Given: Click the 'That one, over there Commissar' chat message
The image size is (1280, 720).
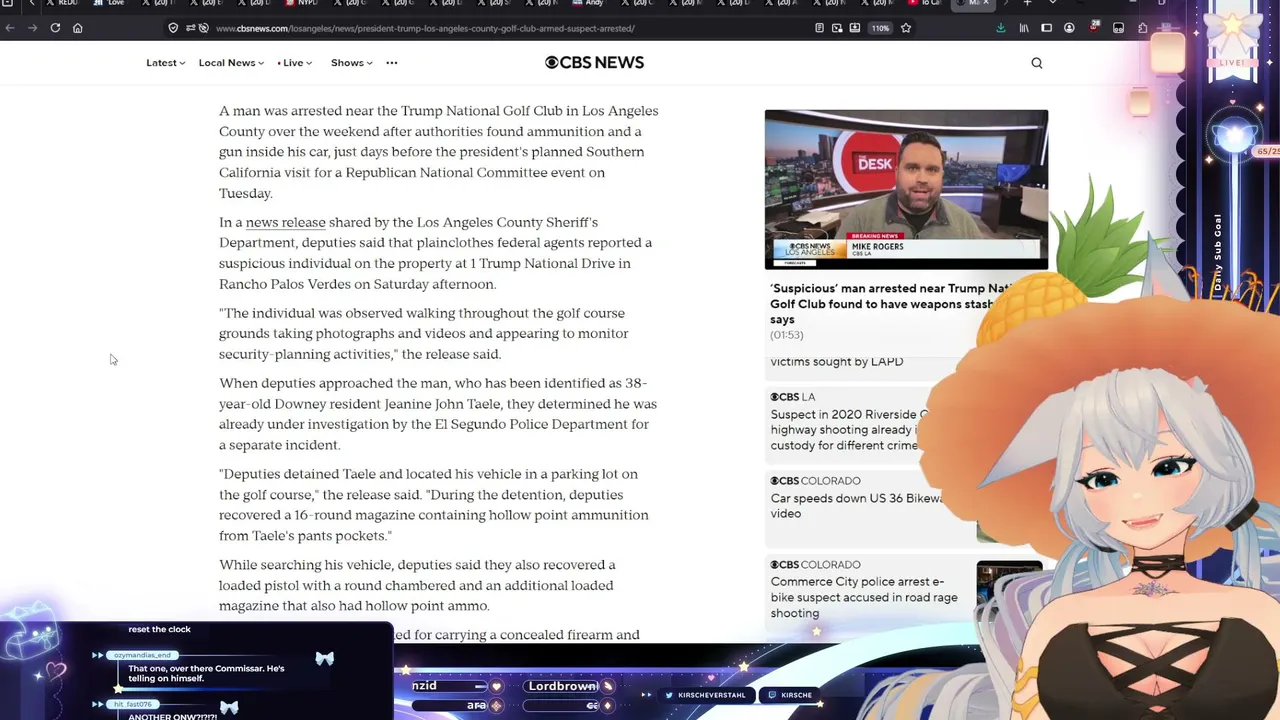Looking at the screenshot, I should pyautogui.click(x=206, y=673).
